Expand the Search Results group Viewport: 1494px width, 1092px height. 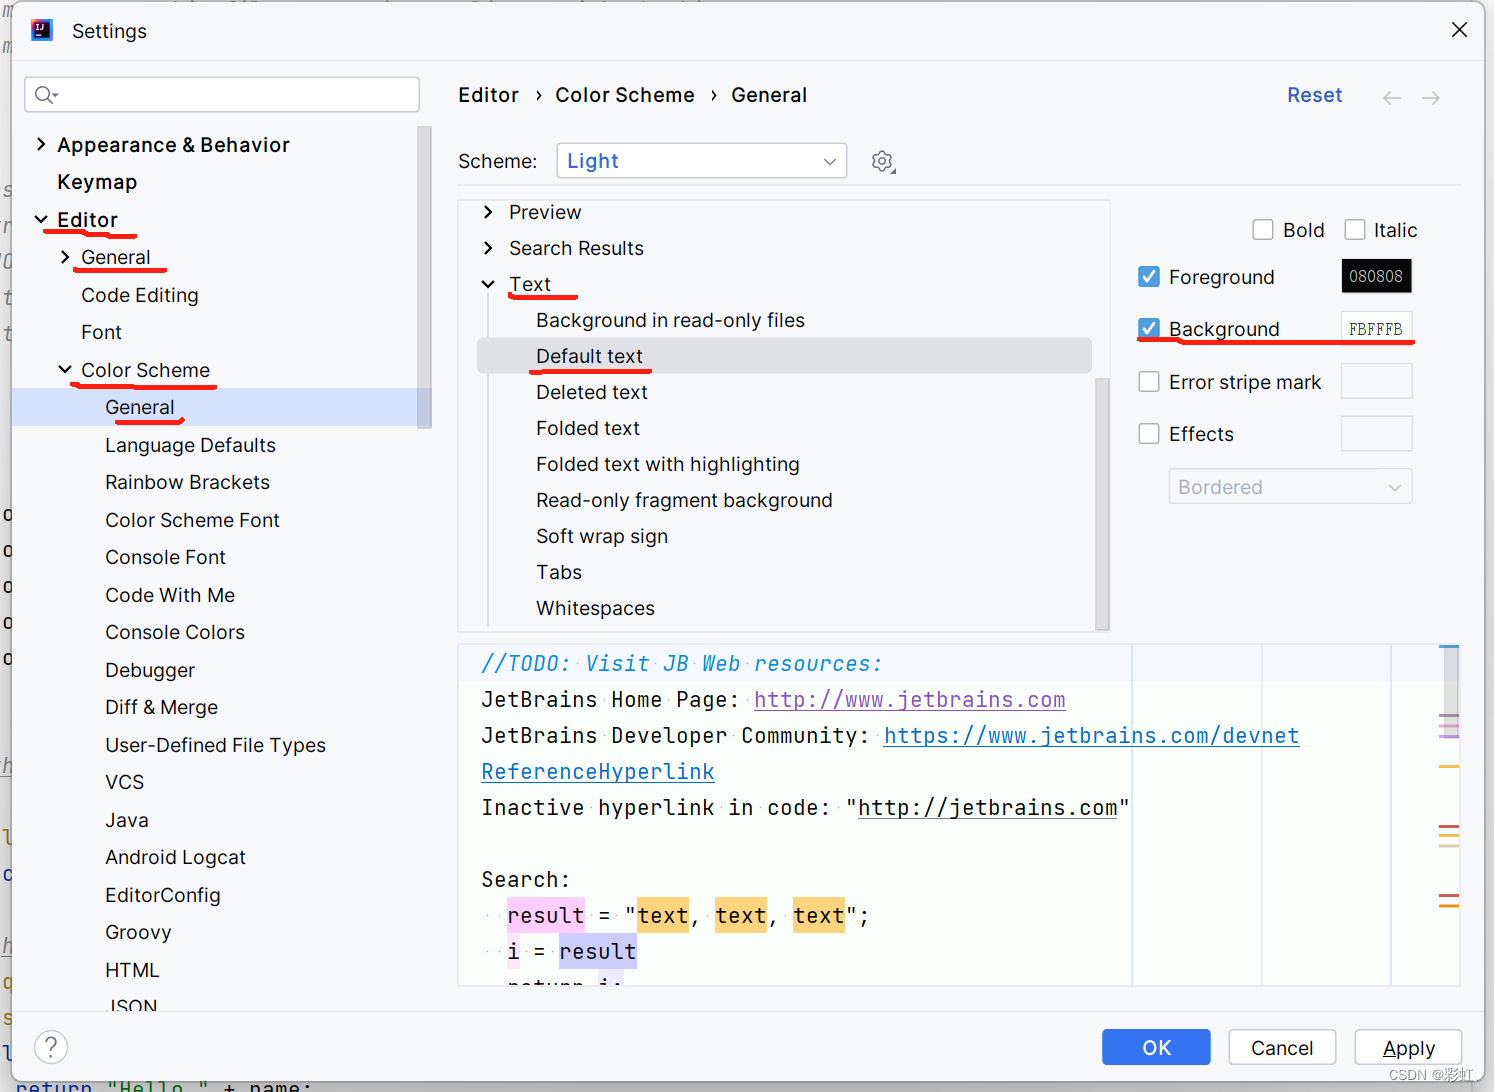coord(488,248)
